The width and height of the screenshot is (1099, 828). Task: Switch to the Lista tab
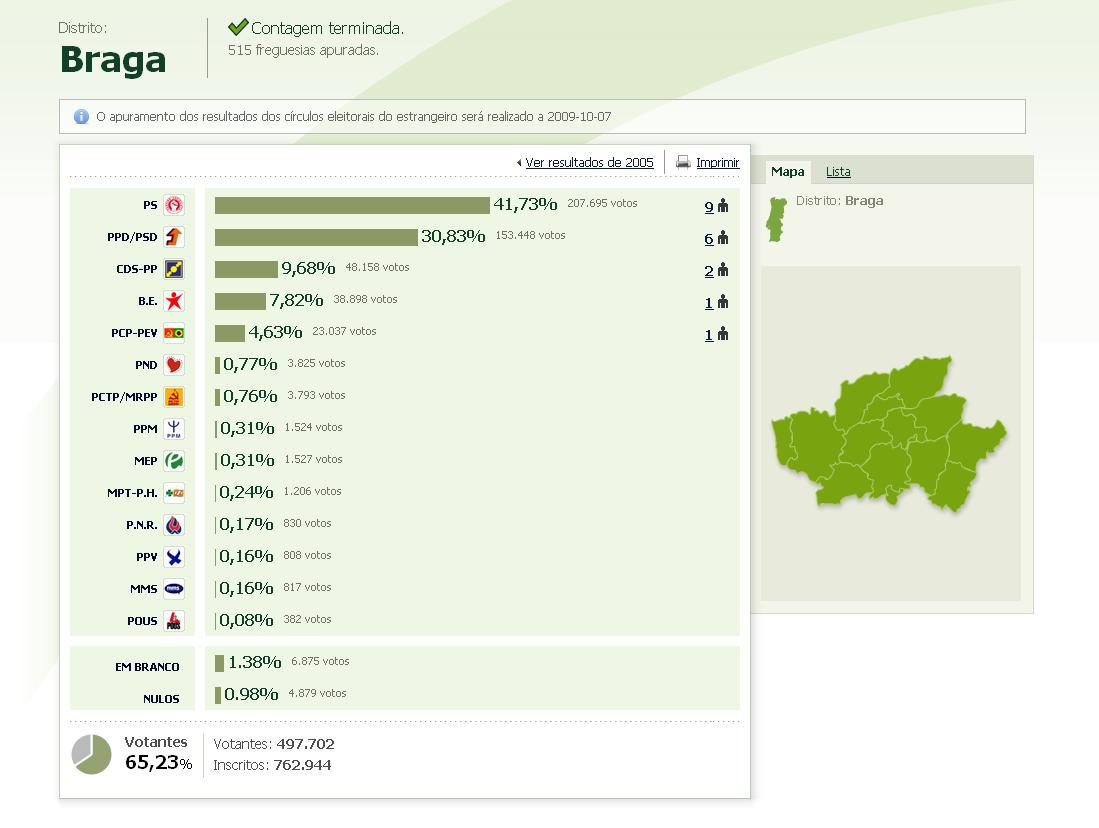tap(838, 172)
